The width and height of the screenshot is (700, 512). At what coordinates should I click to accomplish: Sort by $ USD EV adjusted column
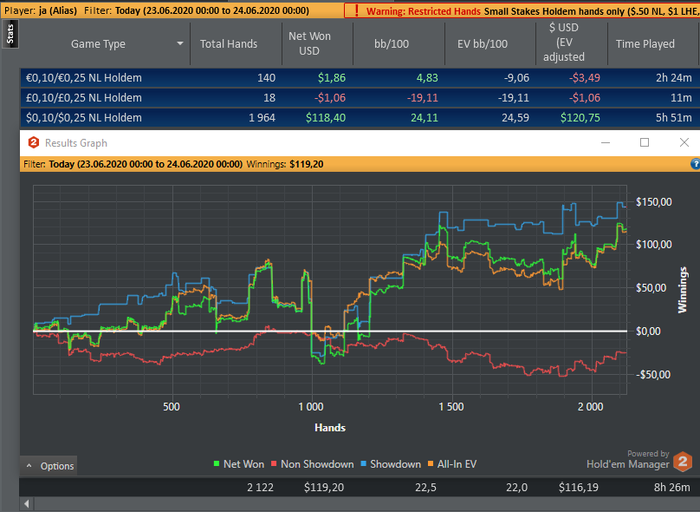coord(564,42)
